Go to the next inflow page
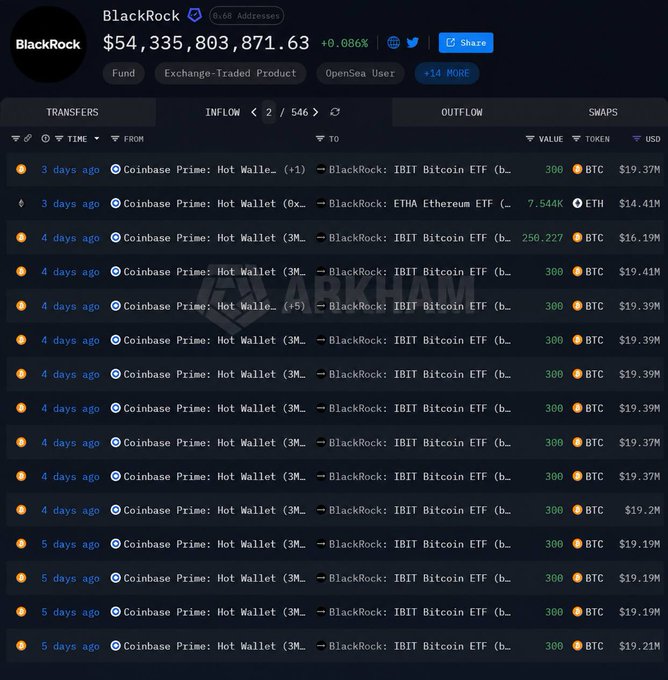The height and width of the screenshot is (680, 668). (x=315, y=112)
